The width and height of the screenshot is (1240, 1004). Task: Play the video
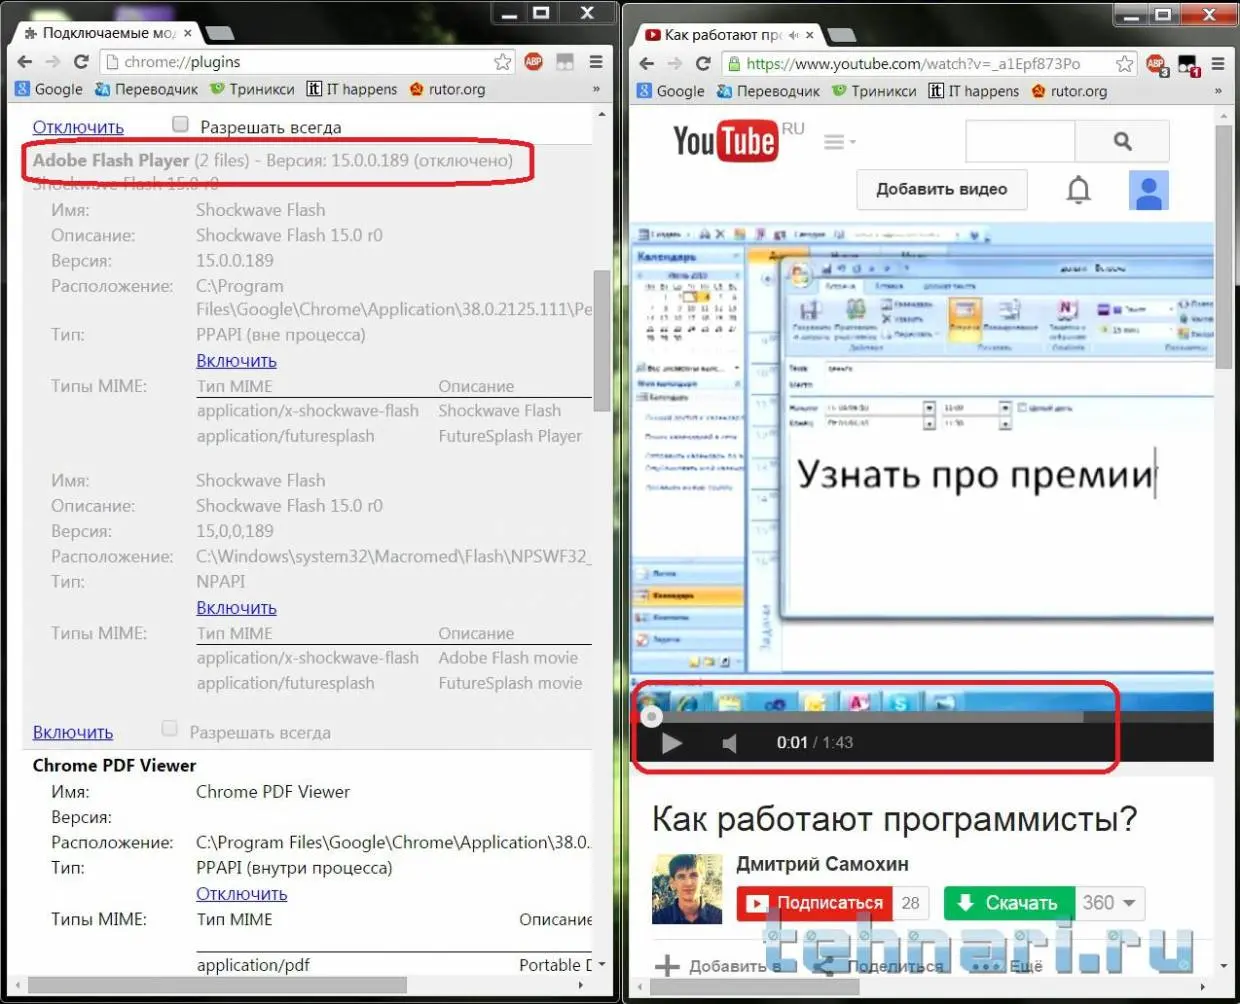(672, 743)
